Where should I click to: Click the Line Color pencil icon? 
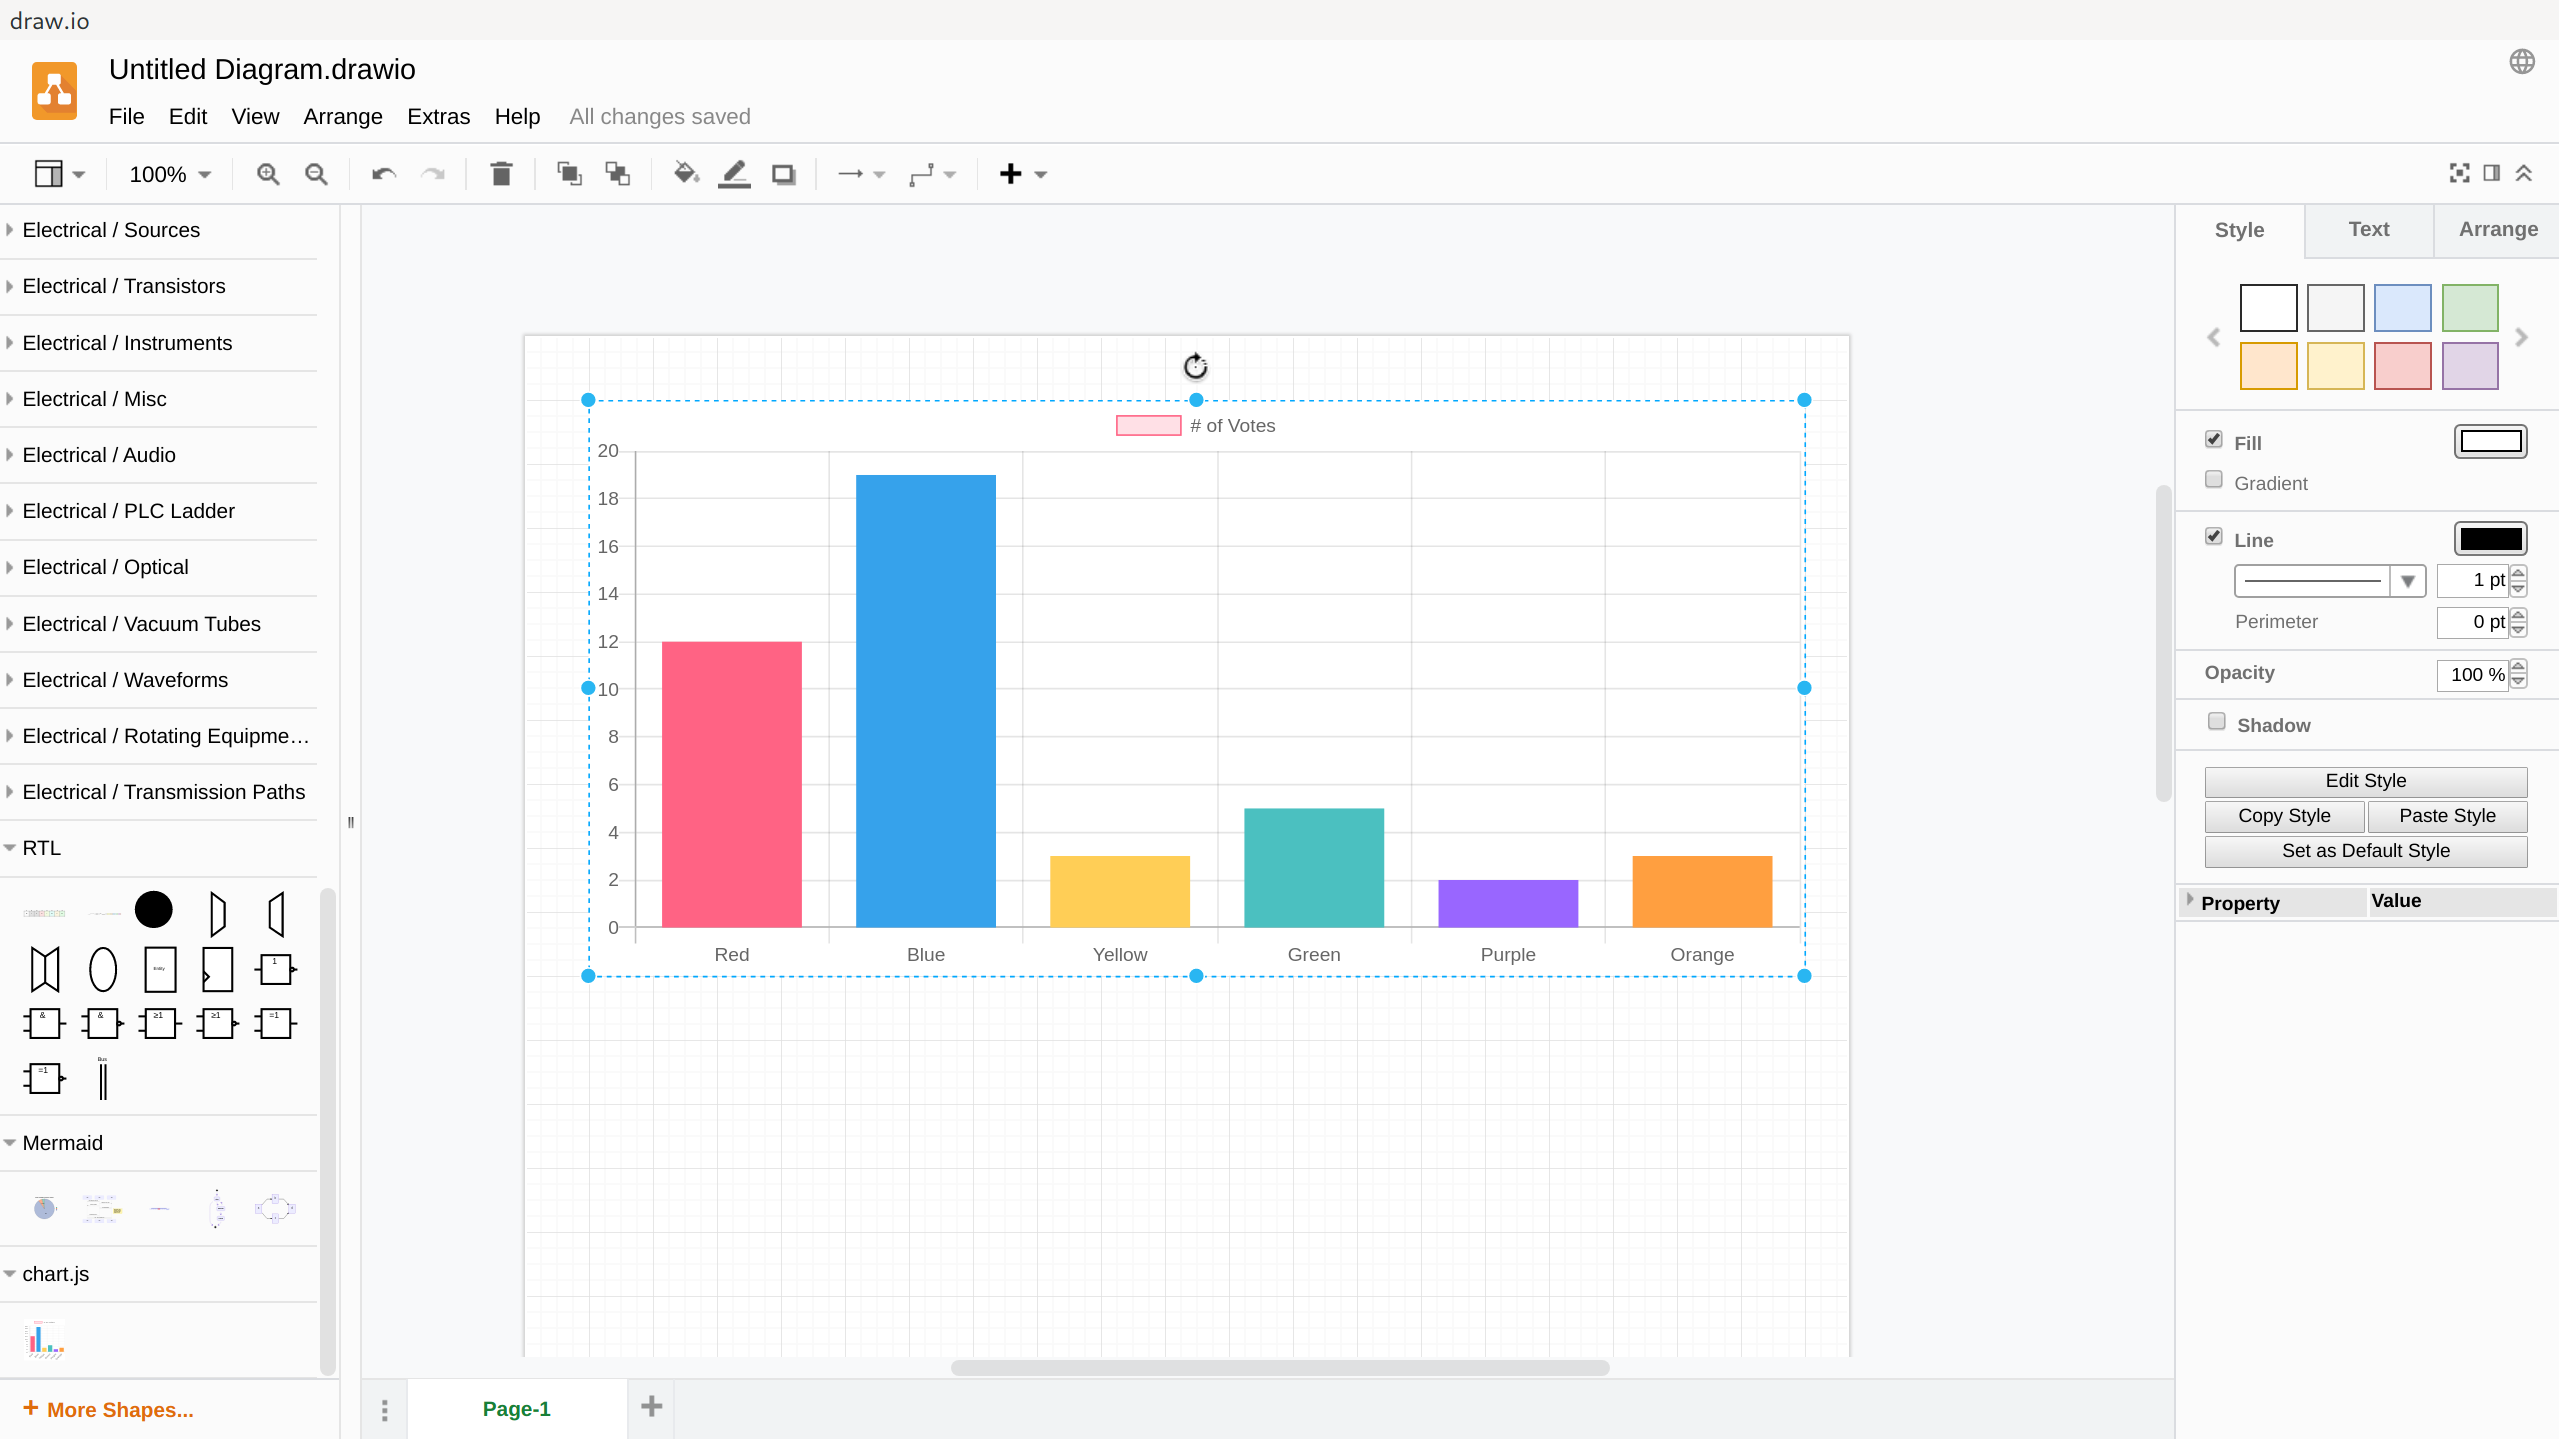click(x=734, y=174)
